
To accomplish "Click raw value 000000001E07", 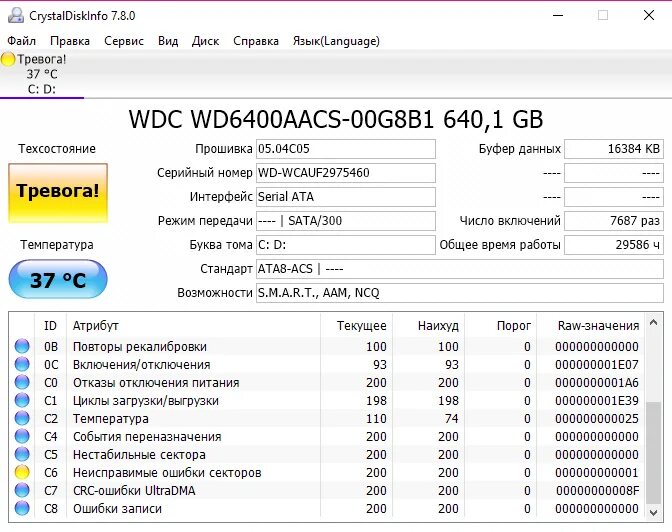I will pyautogui.click(x=597, y=365).
